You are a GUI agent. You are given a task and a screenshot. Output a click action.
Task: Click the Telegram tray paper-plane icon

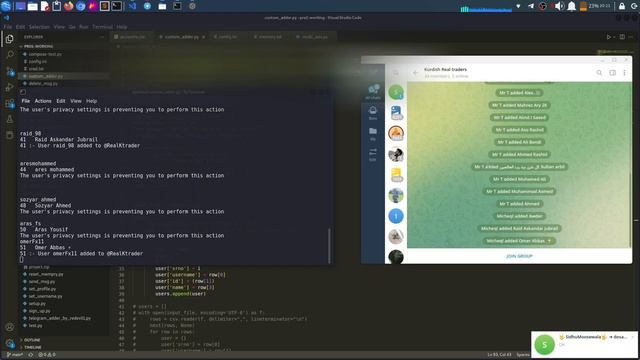(531, 6)
